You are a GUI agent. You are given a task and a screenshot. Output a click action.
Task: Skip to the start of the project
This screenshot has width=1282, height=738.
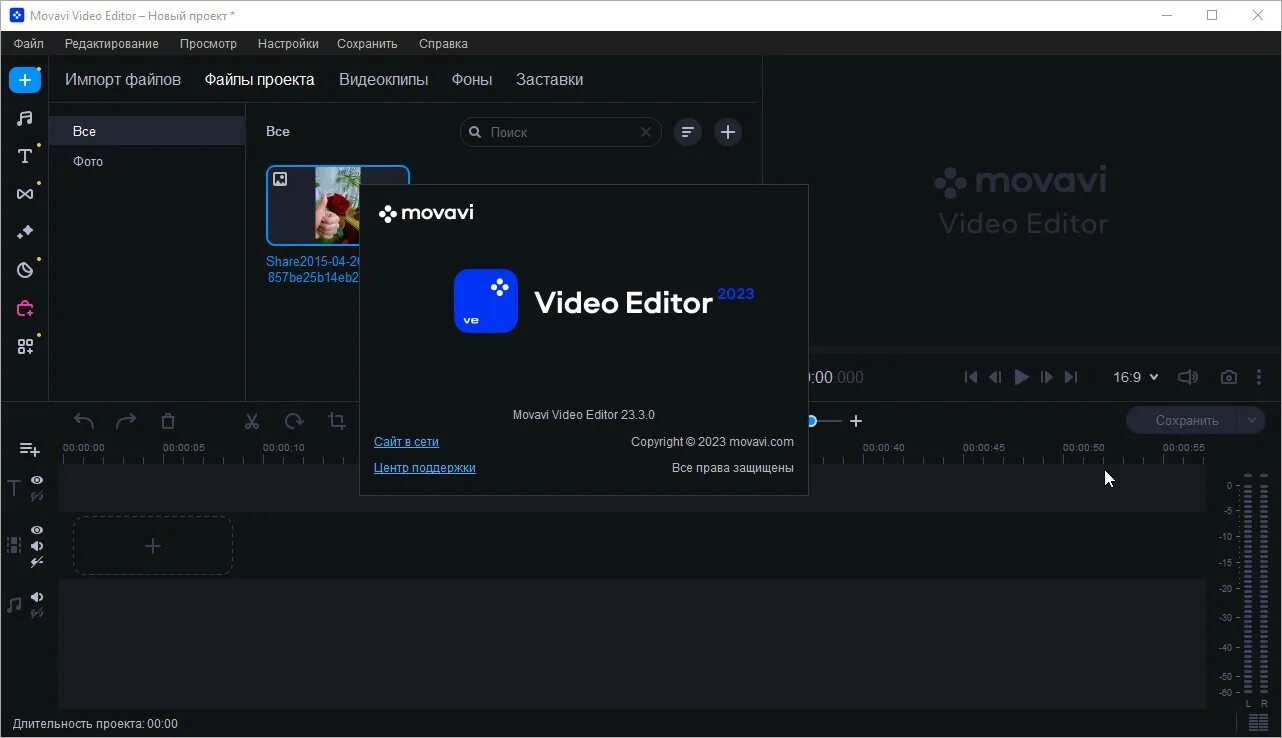970,377
